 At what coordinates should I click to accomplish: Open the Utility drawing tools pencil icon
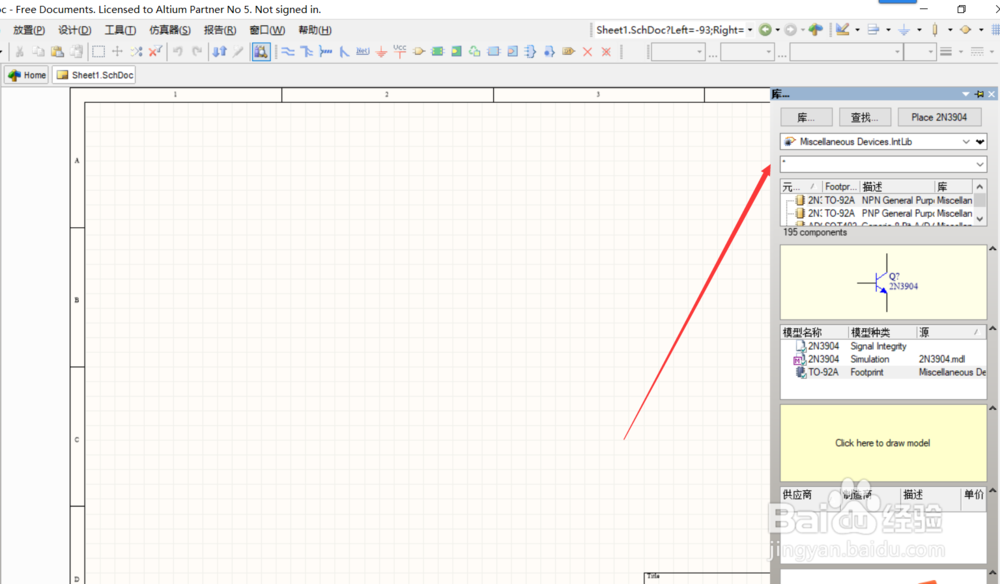point(842,29)
